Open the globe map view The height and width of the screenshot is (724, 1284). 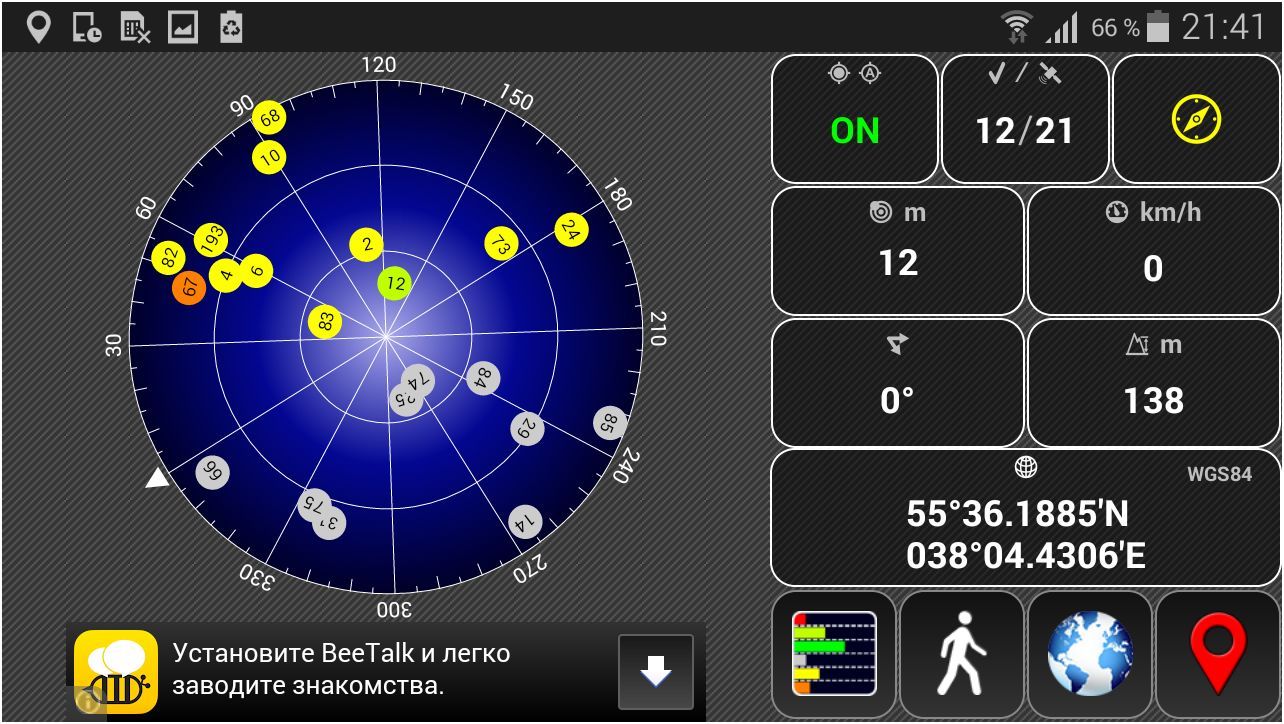pyautogui.click(x=1090, y=654)
